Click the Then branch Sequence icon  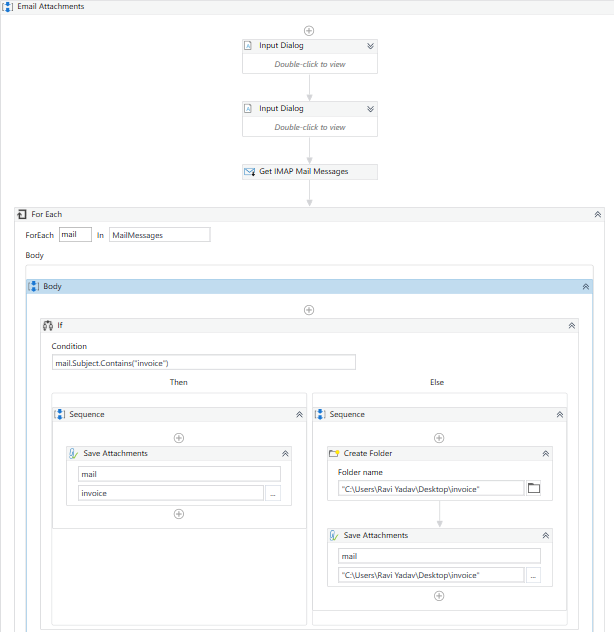tap(60, 414)
